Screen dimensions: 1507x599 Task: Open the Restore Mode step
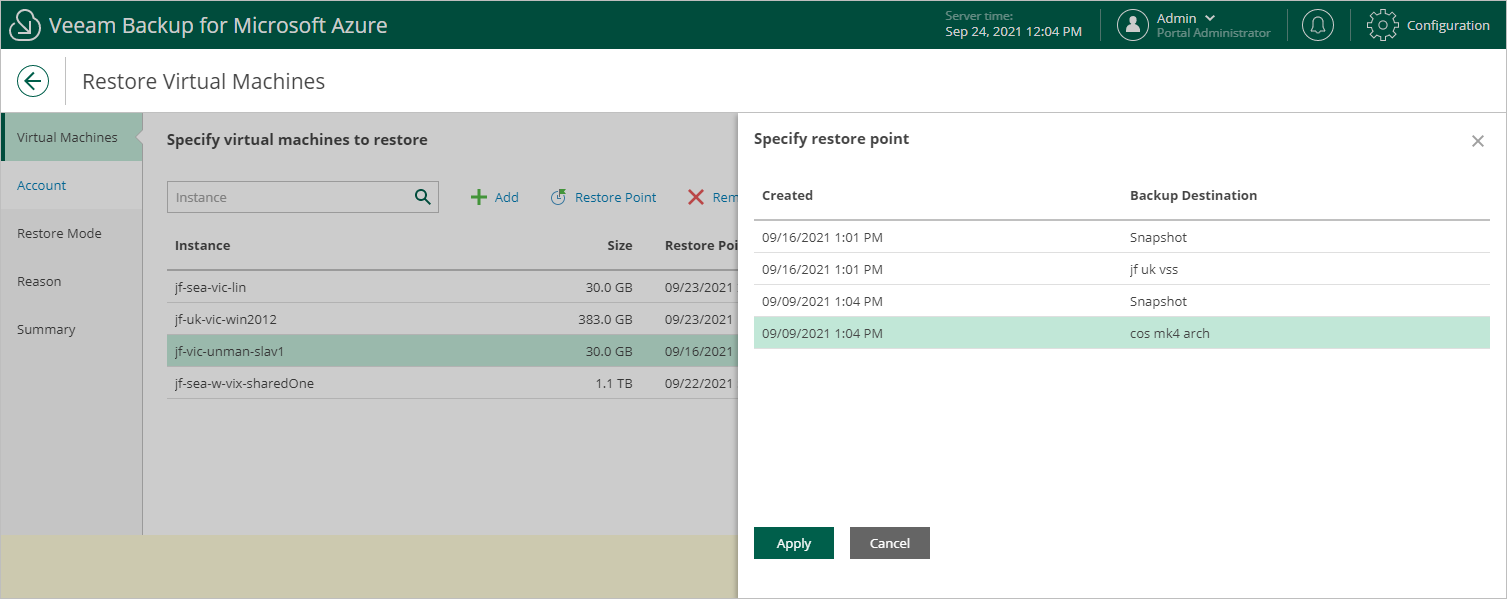point(72,233)
